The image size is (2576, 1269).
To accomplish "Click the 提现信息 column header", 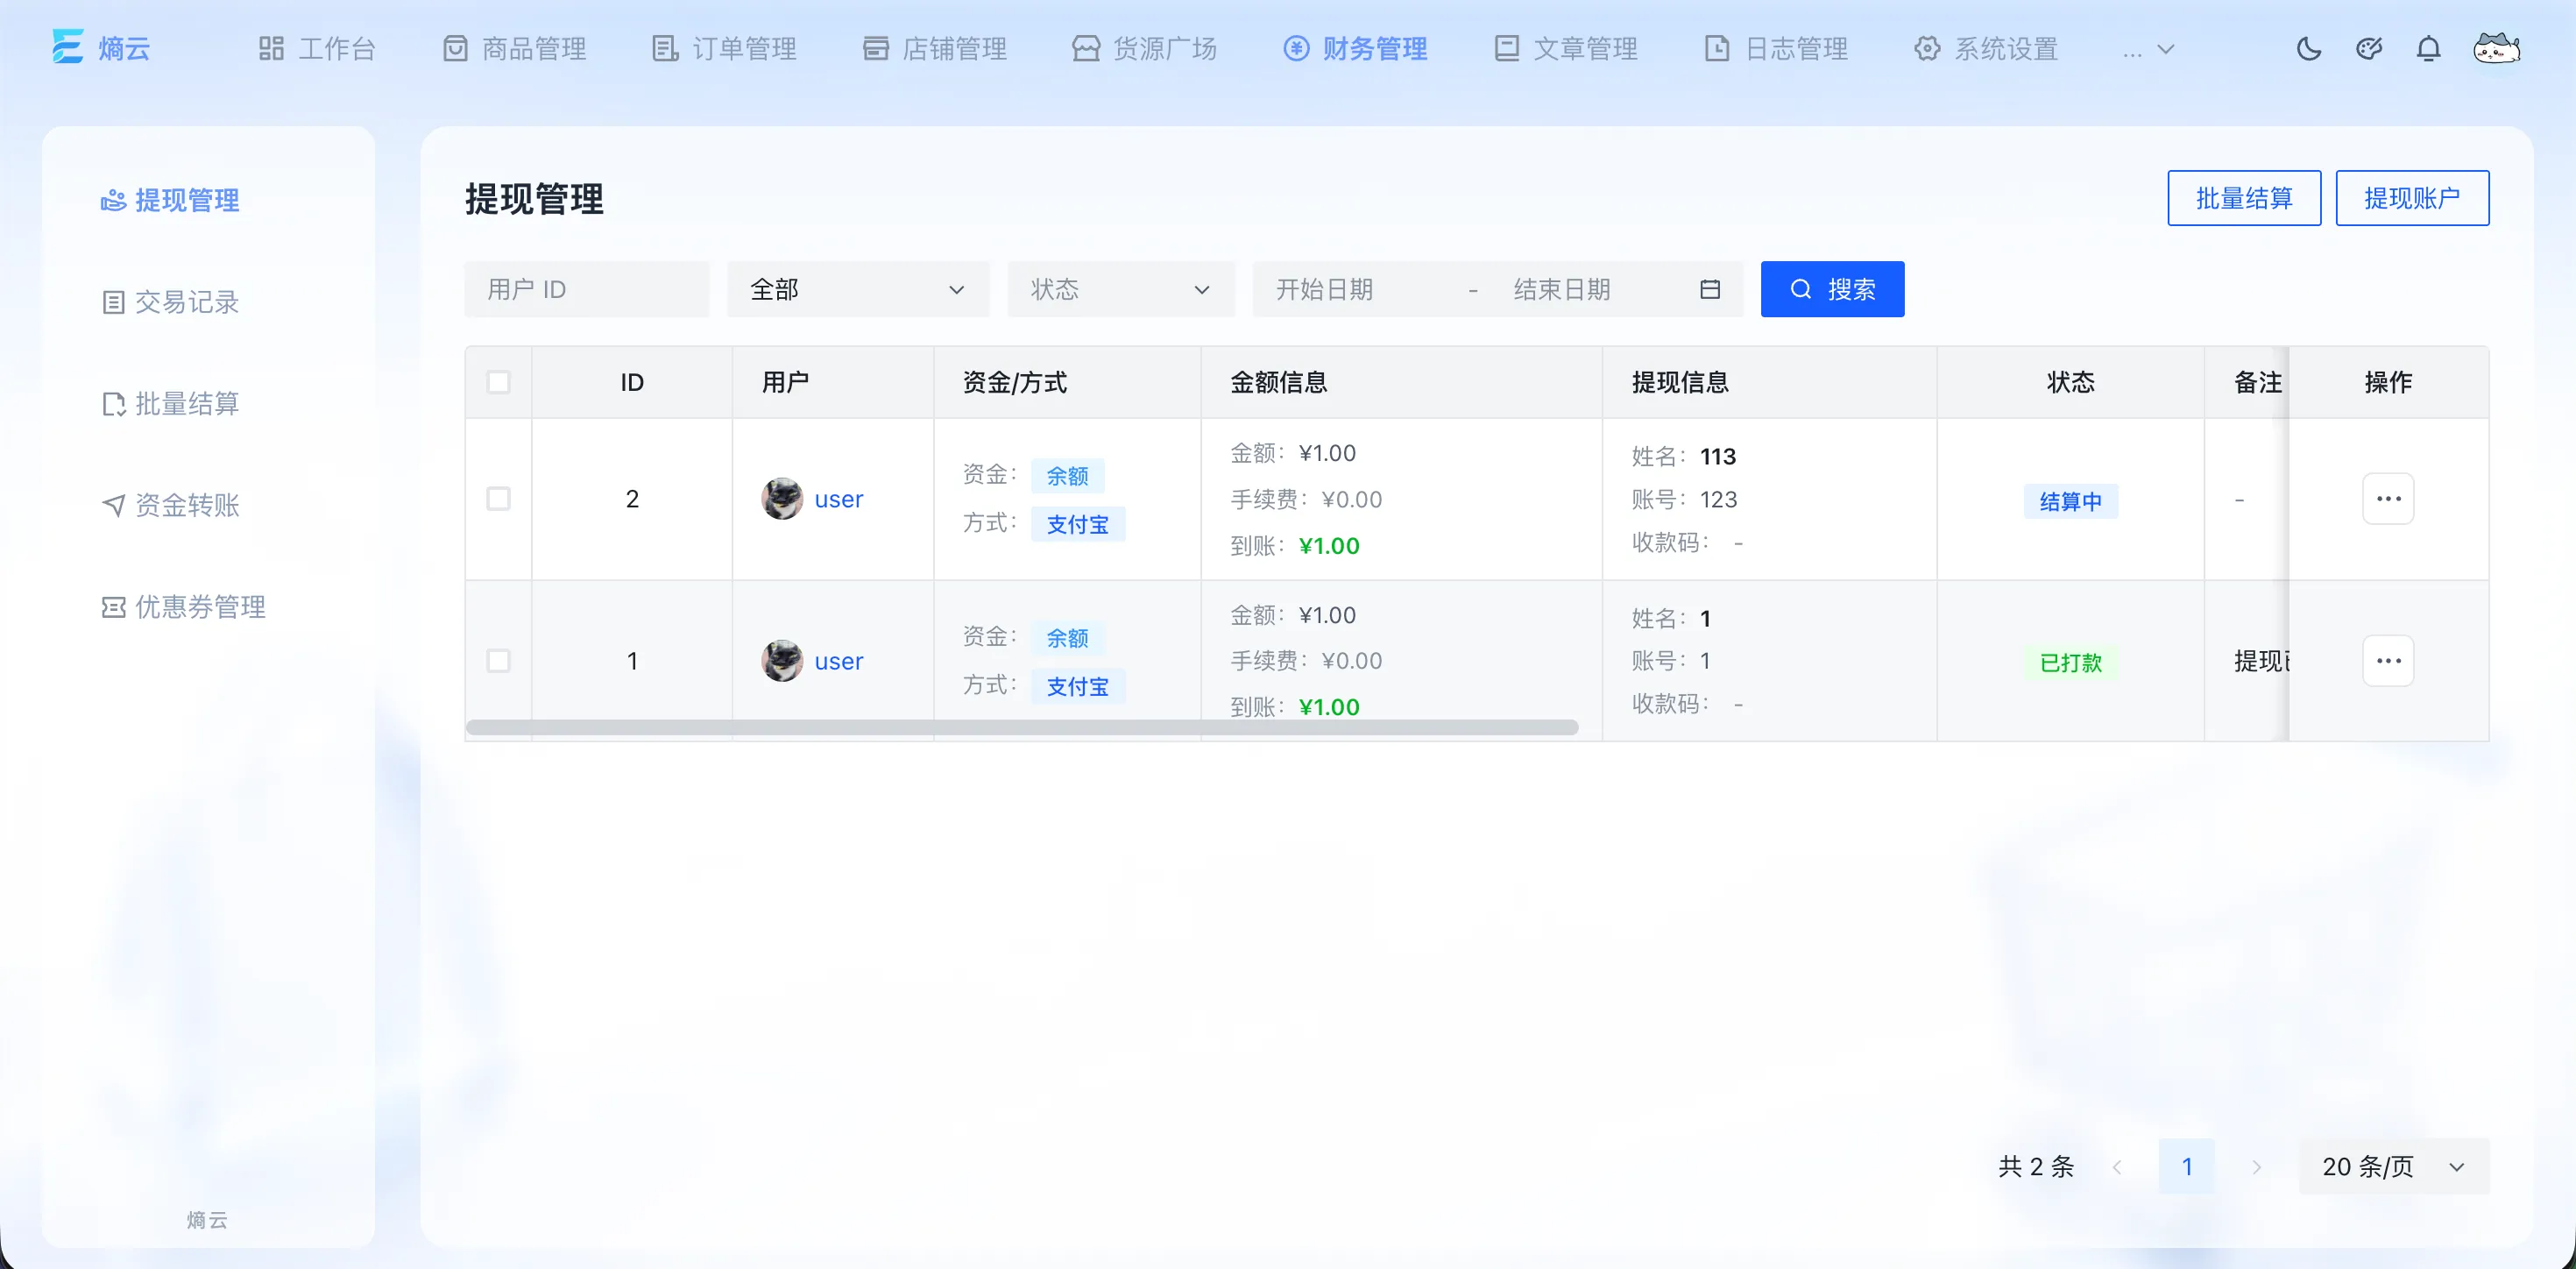I will pyautogui.click(x=1680, y=382).
